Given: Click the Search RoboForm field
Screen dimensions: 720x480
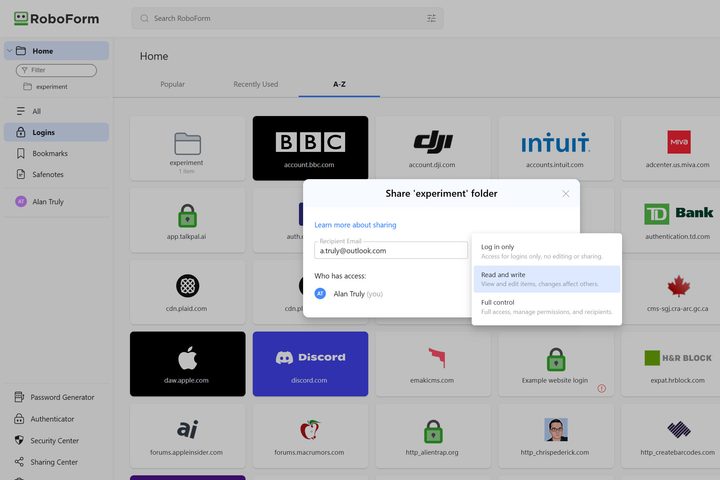Looking at the screenshot, I should [x=287, y=18].
